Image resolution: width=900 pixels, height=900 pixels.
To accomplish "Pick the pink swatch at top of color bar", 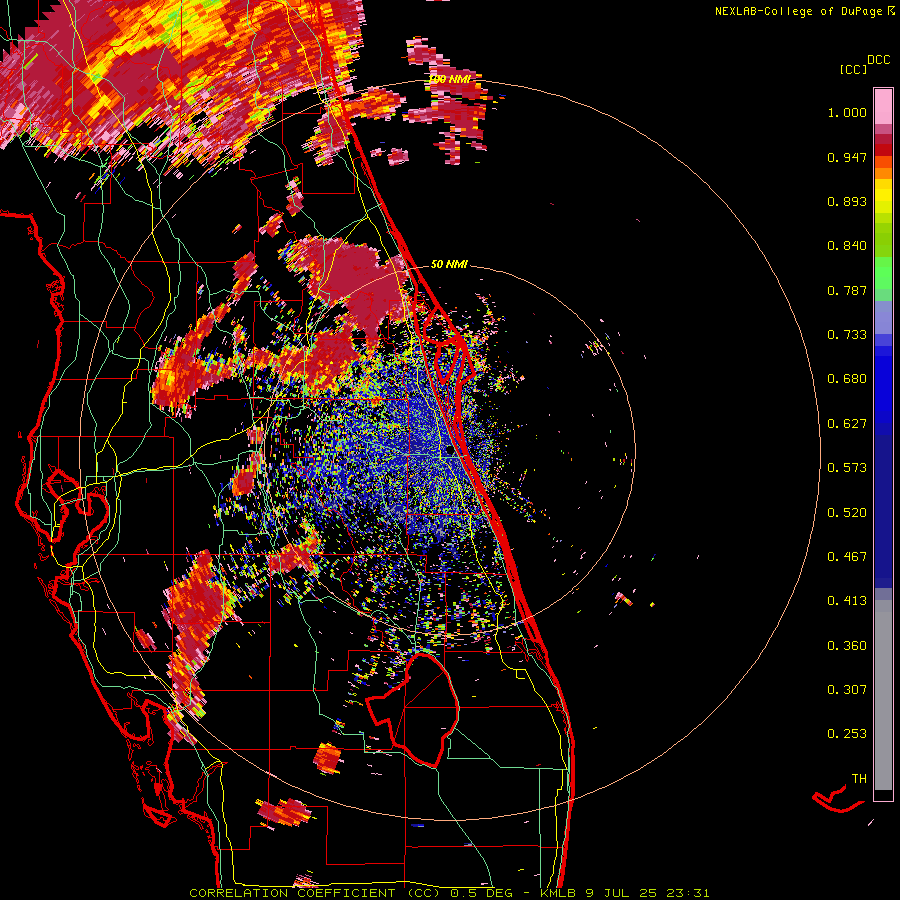I will pos(883,107).
